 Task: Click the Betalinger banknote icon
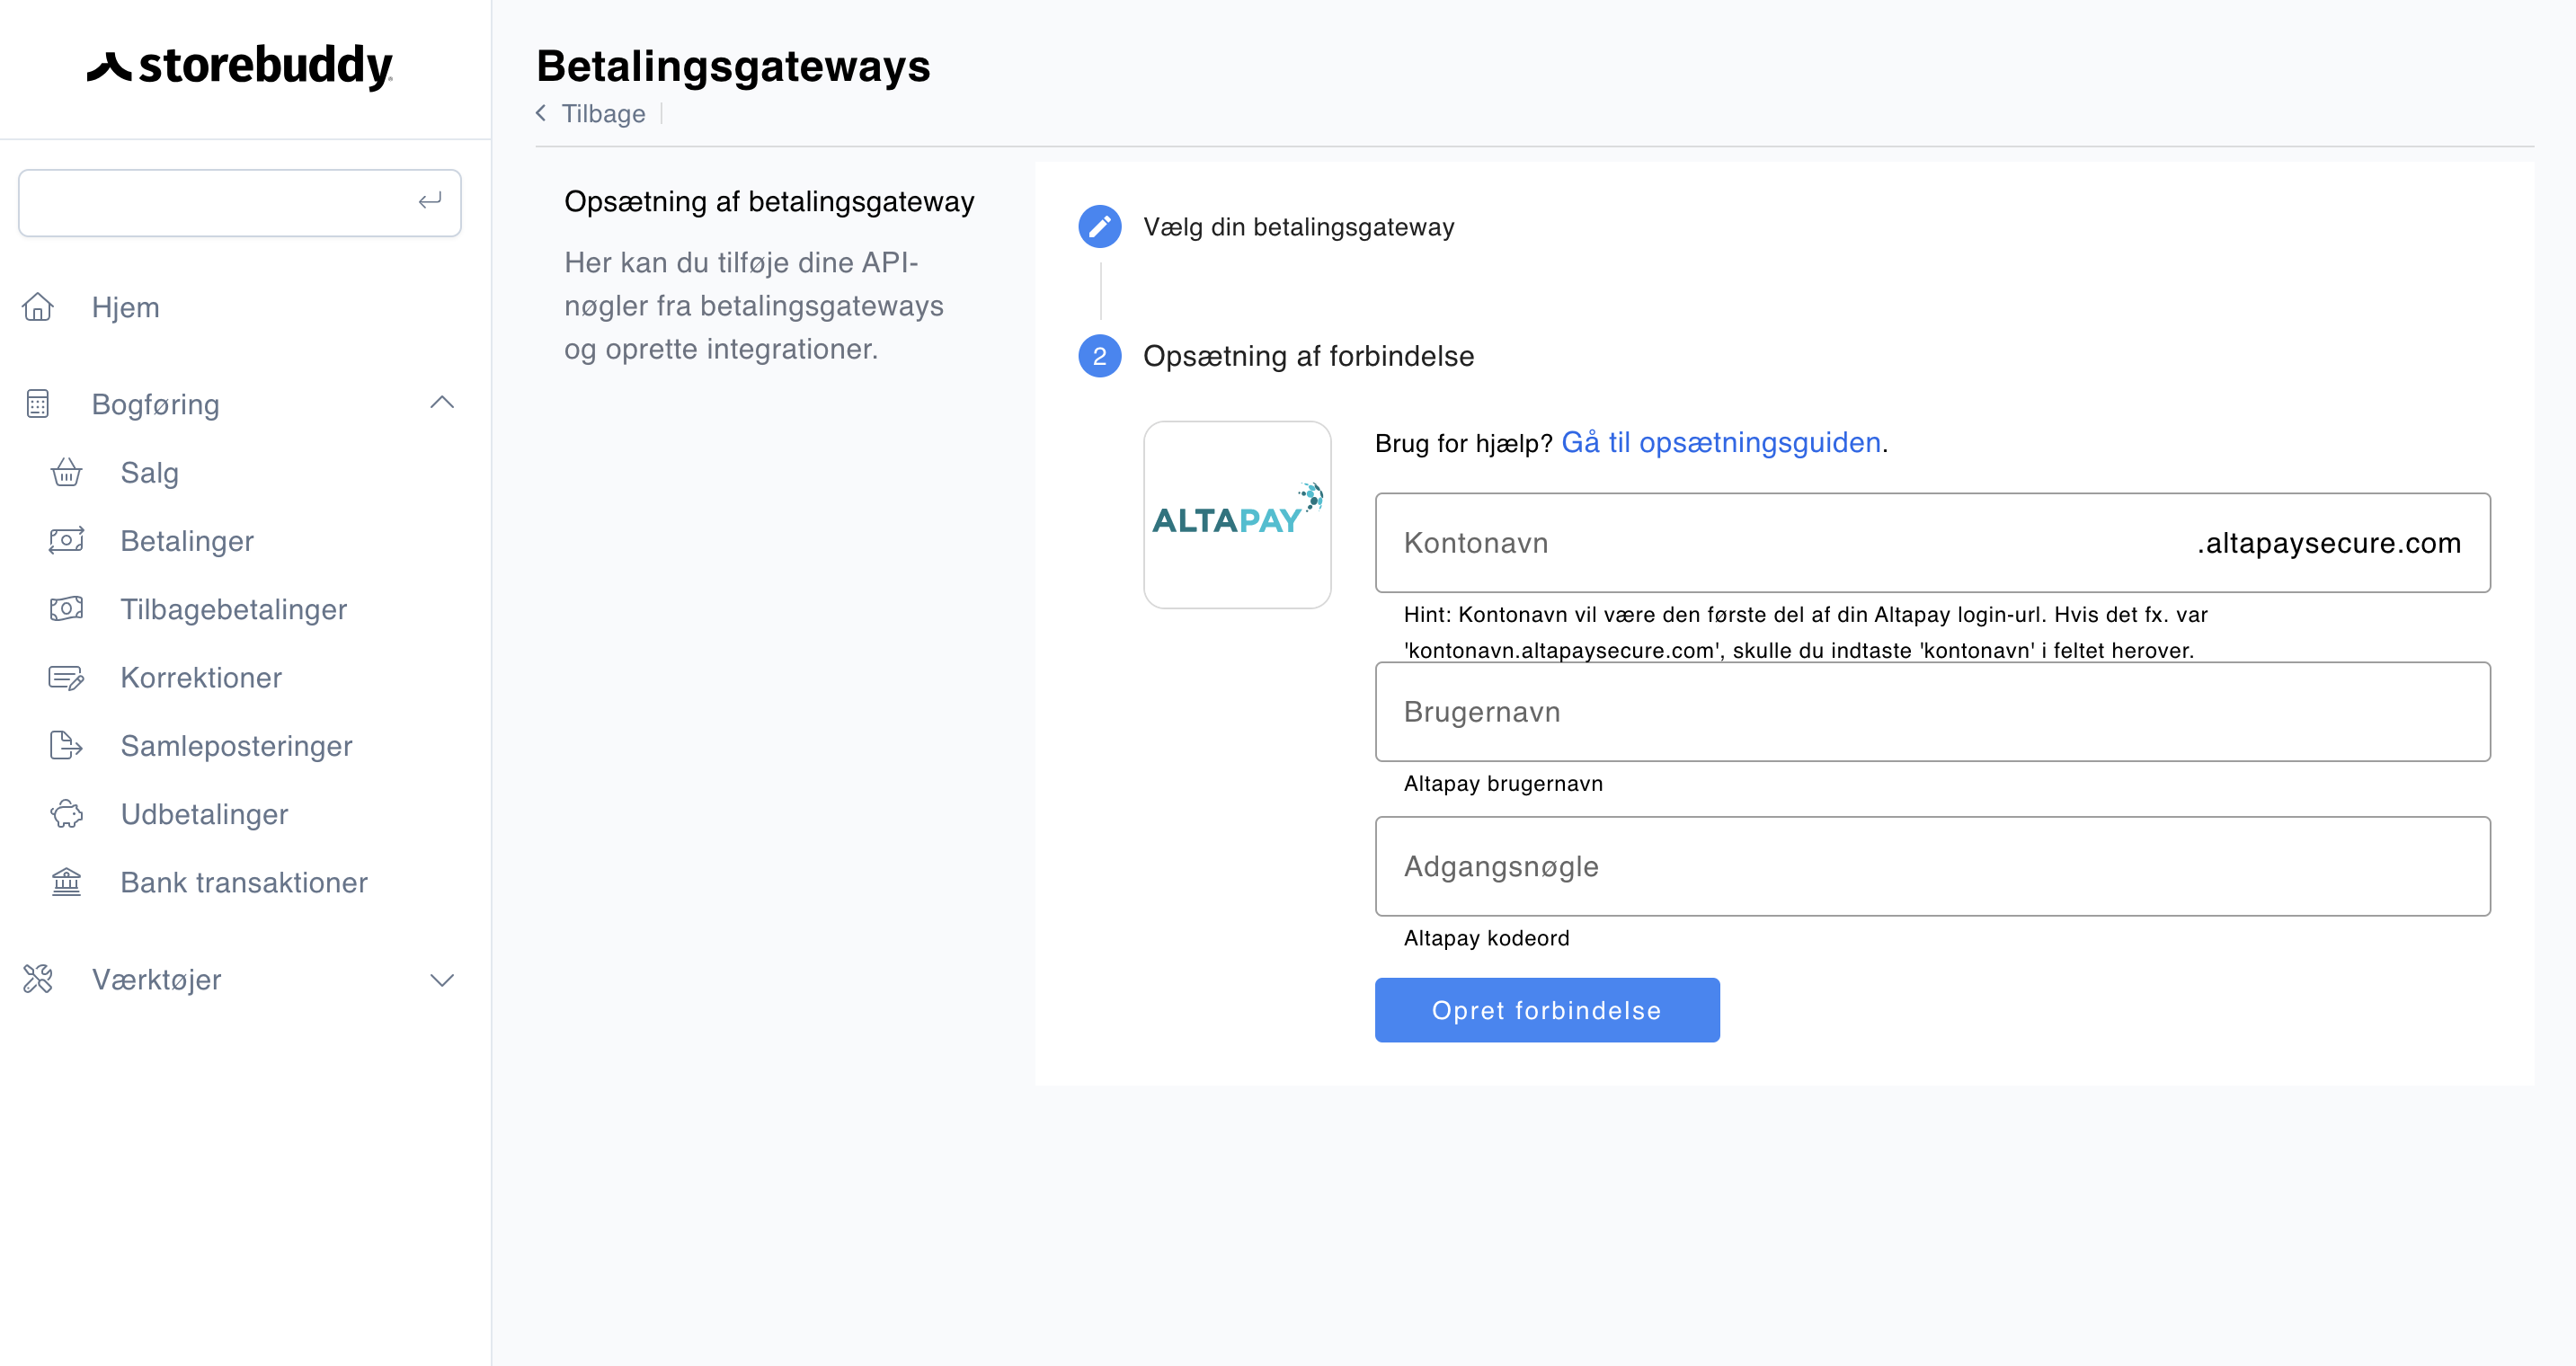[x=67, y=541]
